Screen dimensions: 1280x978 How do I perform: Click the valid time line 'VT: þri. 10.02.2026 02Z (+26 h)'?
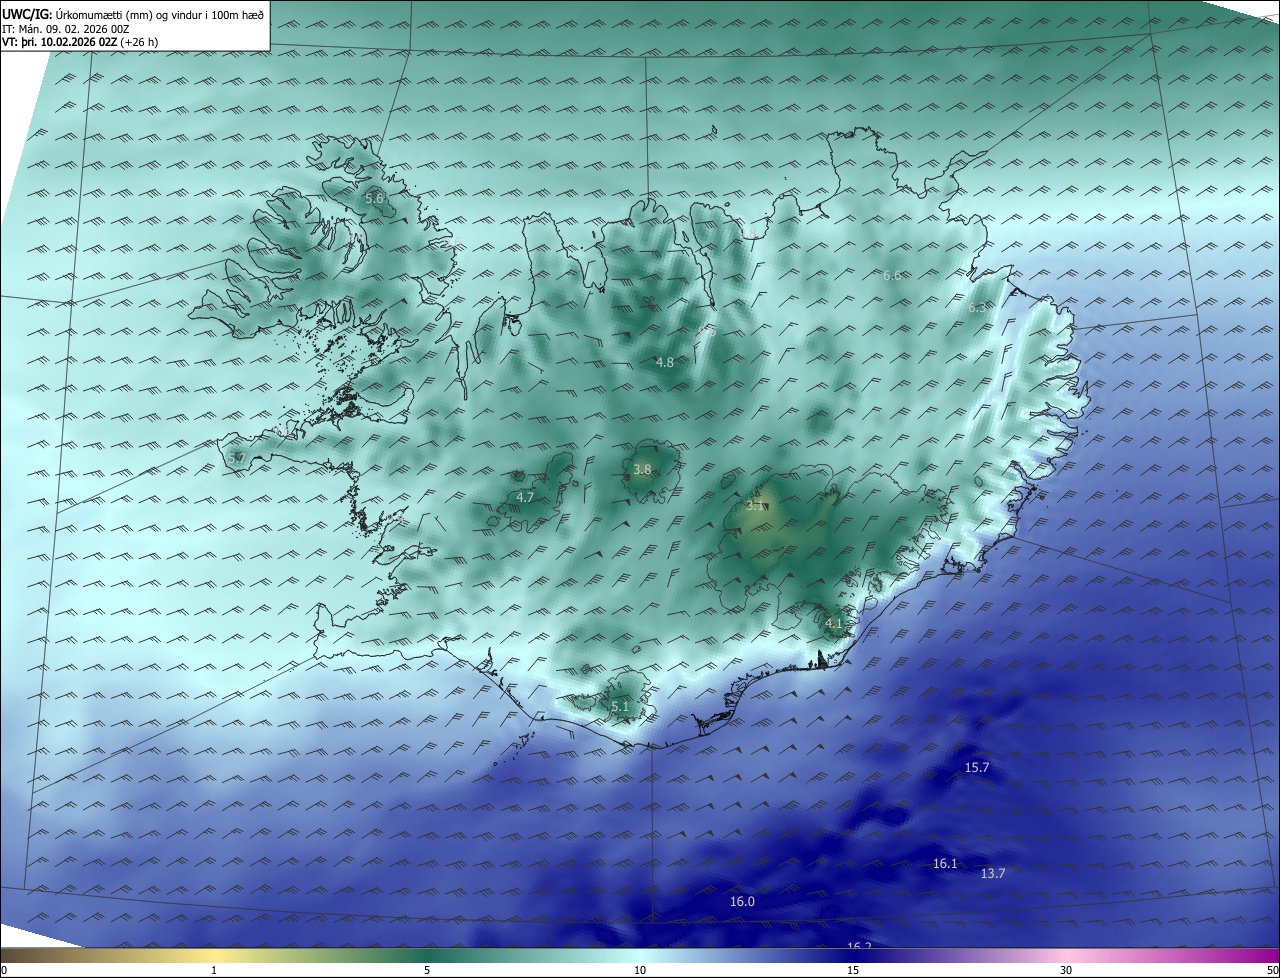80,42
